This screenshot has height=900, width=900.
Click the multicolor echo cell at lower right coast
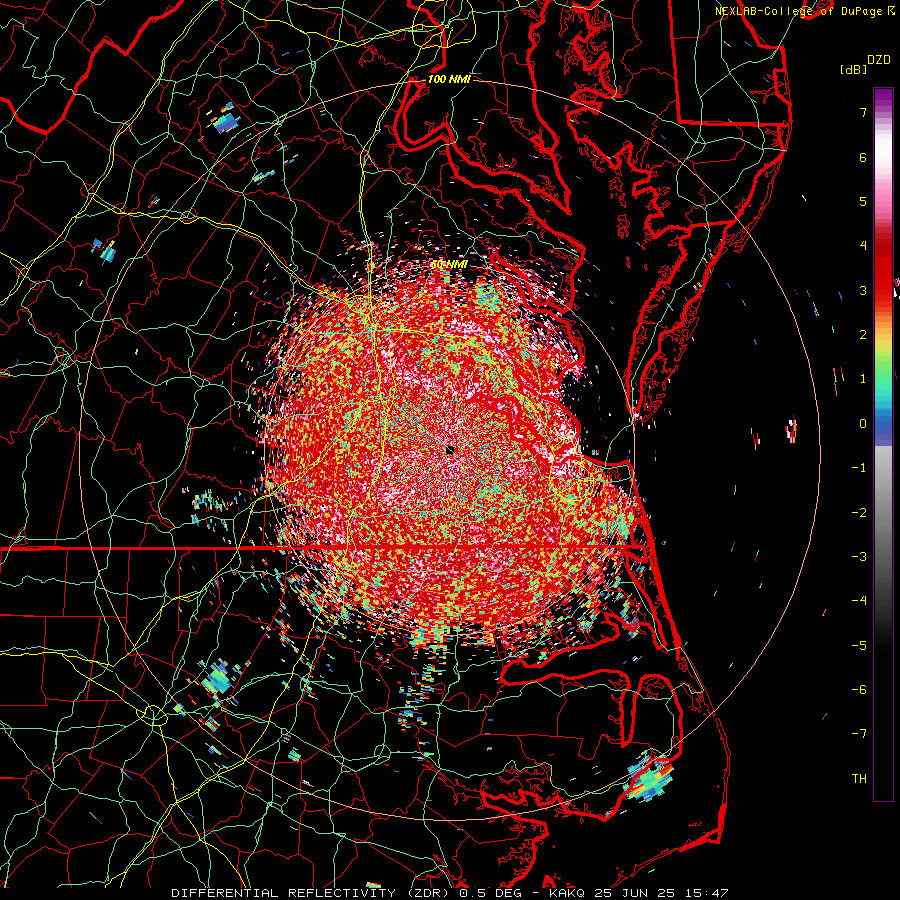[x=650, y=779]
